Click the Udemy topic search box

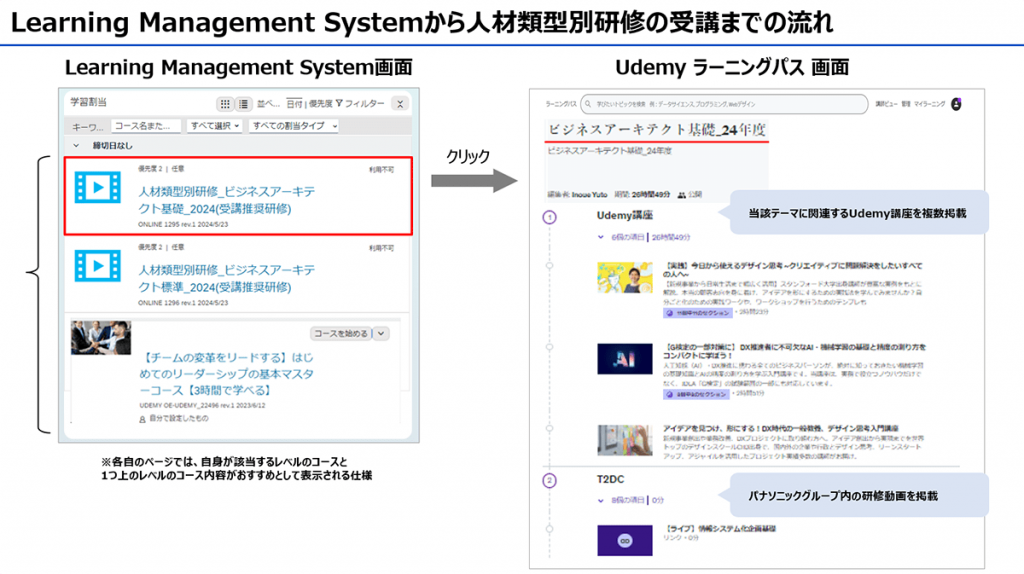724,104
